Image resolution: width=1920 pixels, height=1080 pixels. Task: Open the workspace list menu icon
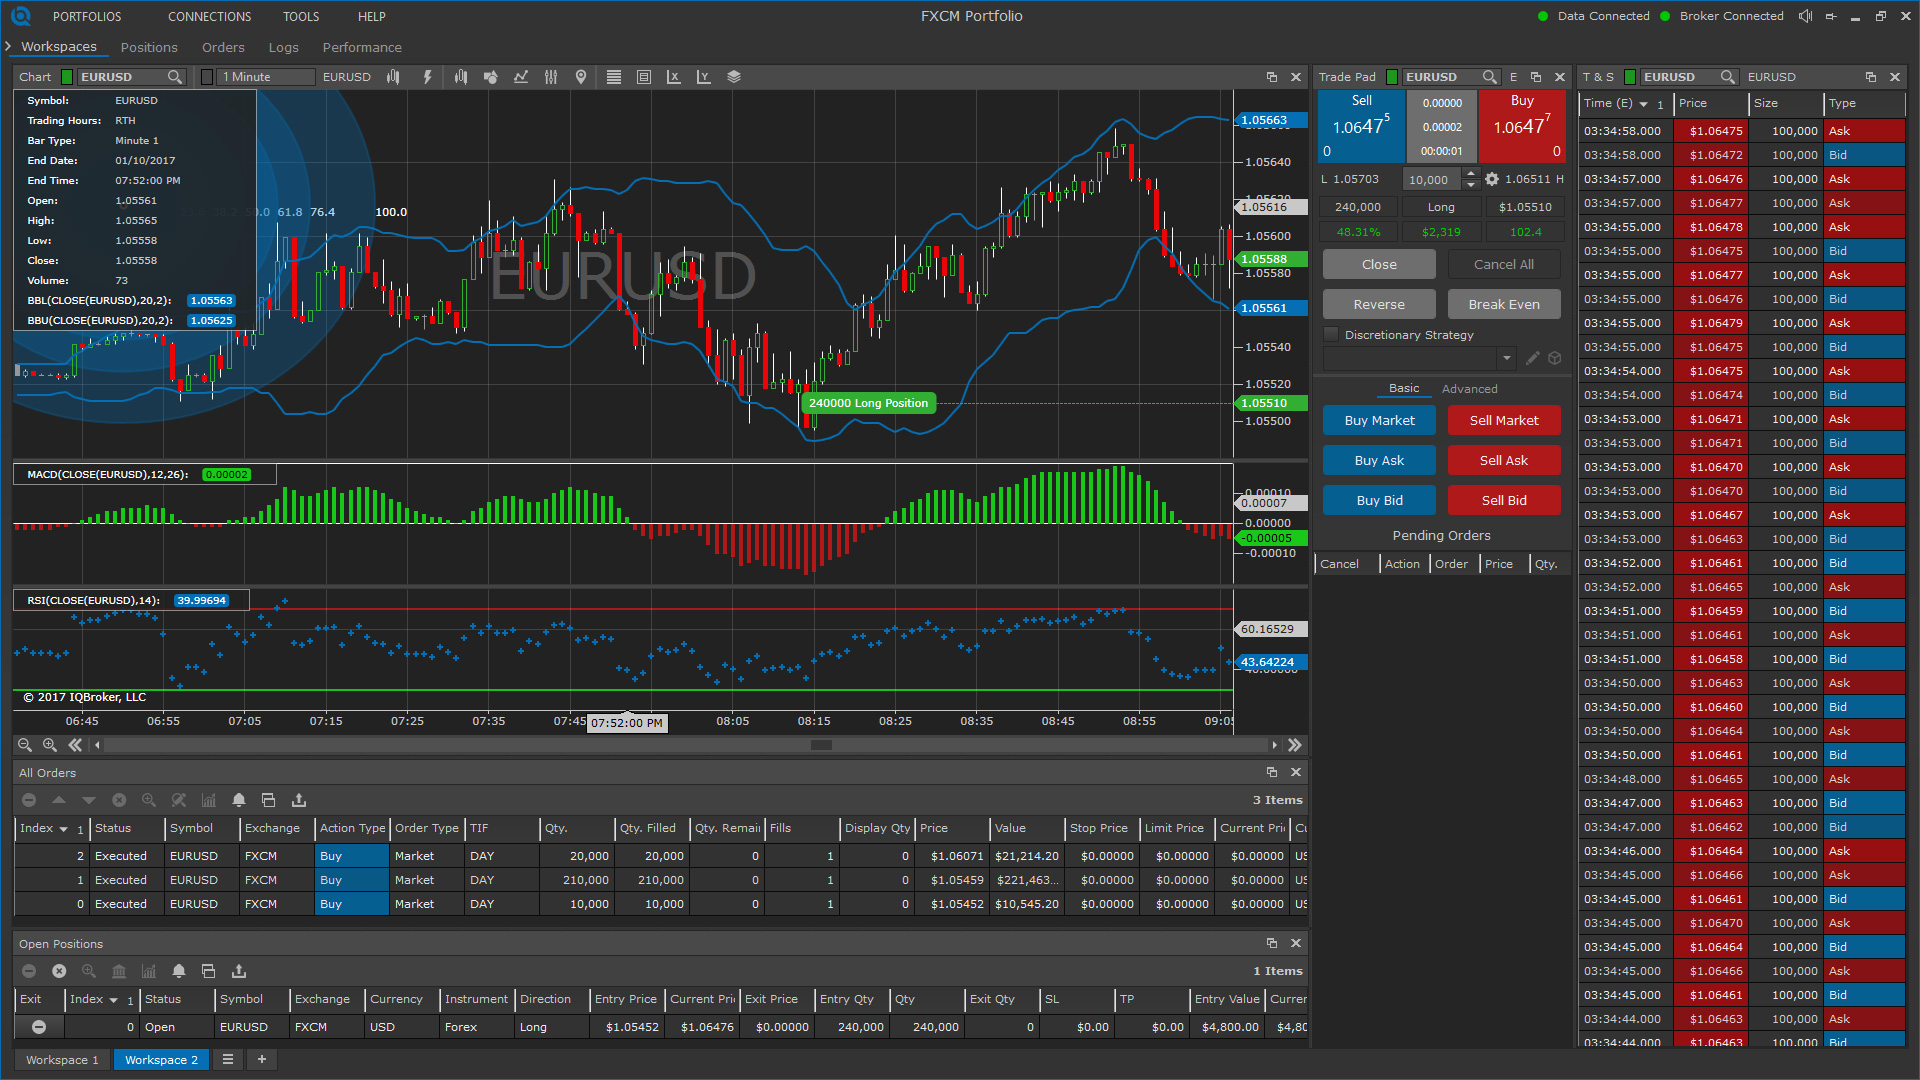coord(228,1059)
